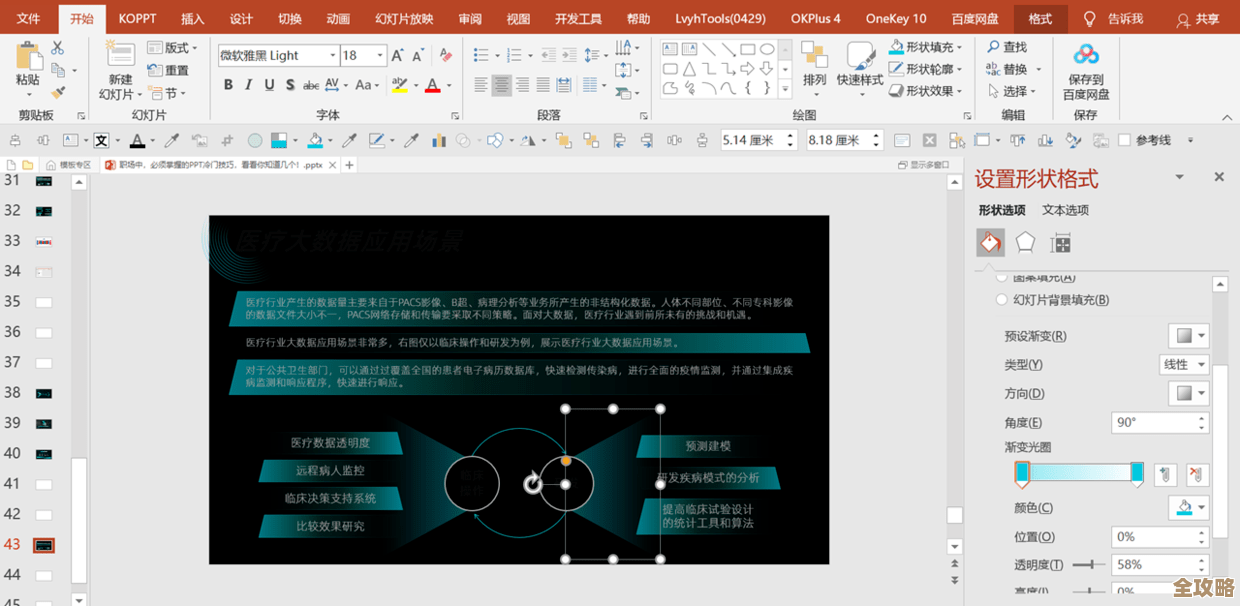Select 幻灯片背景填充 radio button

point(1002,300)
